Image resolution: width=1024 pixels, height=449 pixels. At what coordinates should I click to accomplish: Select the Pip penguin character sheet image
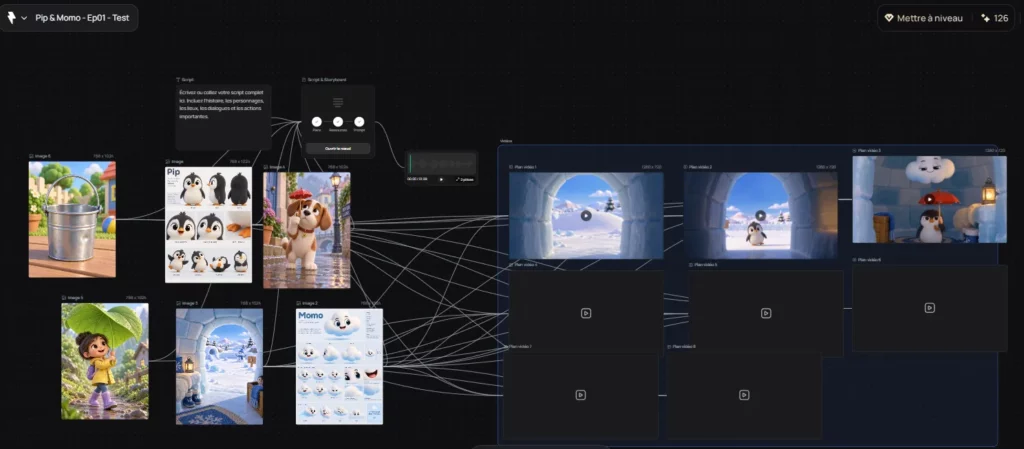tap(208, 224)
